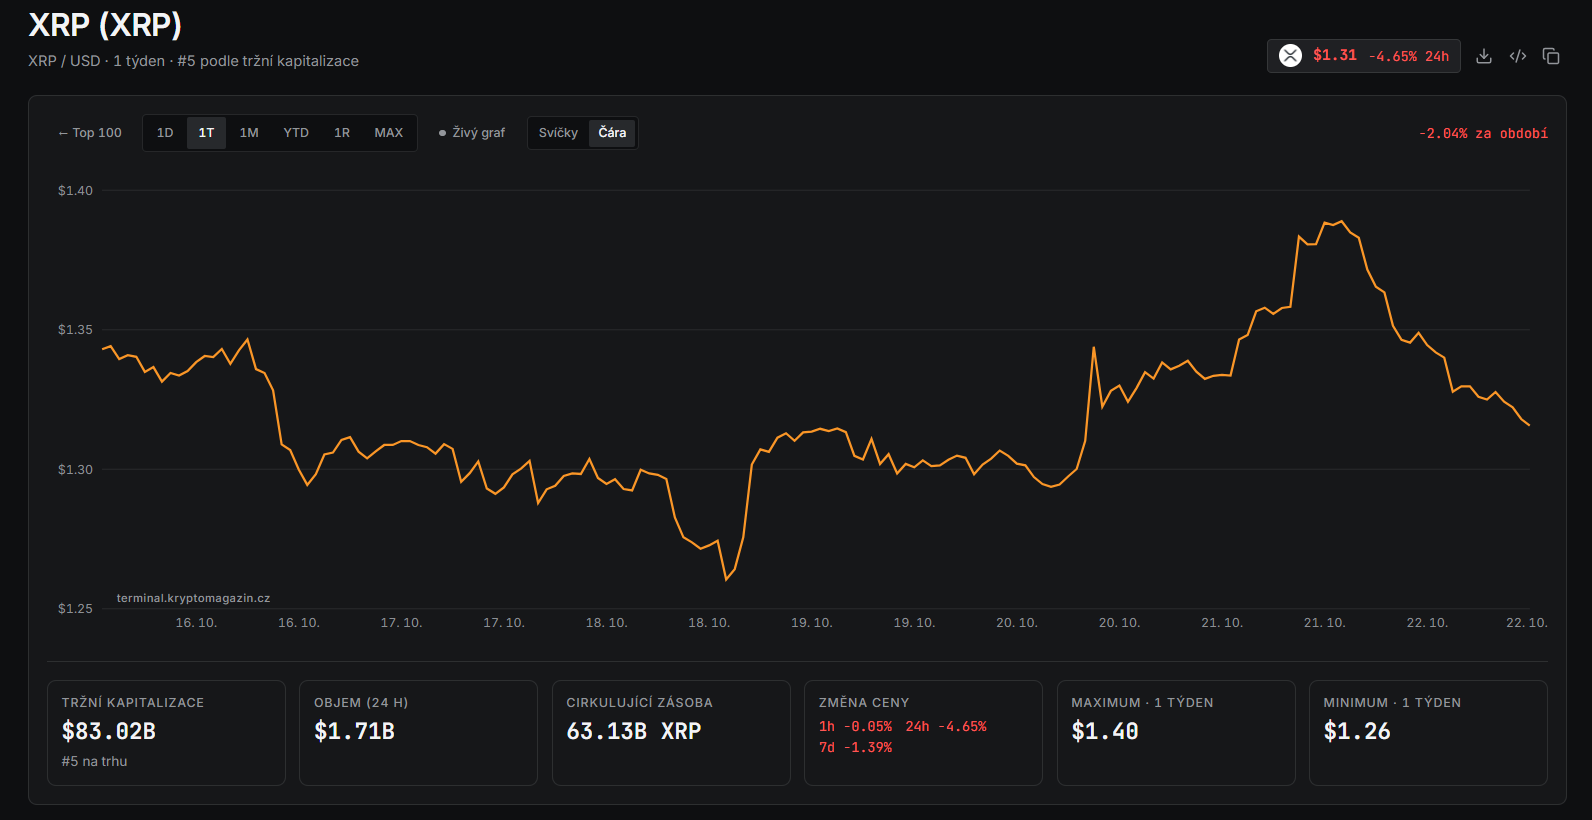
Task: Click the 7d -1.39% price change
Action: [x=855, y=748]
